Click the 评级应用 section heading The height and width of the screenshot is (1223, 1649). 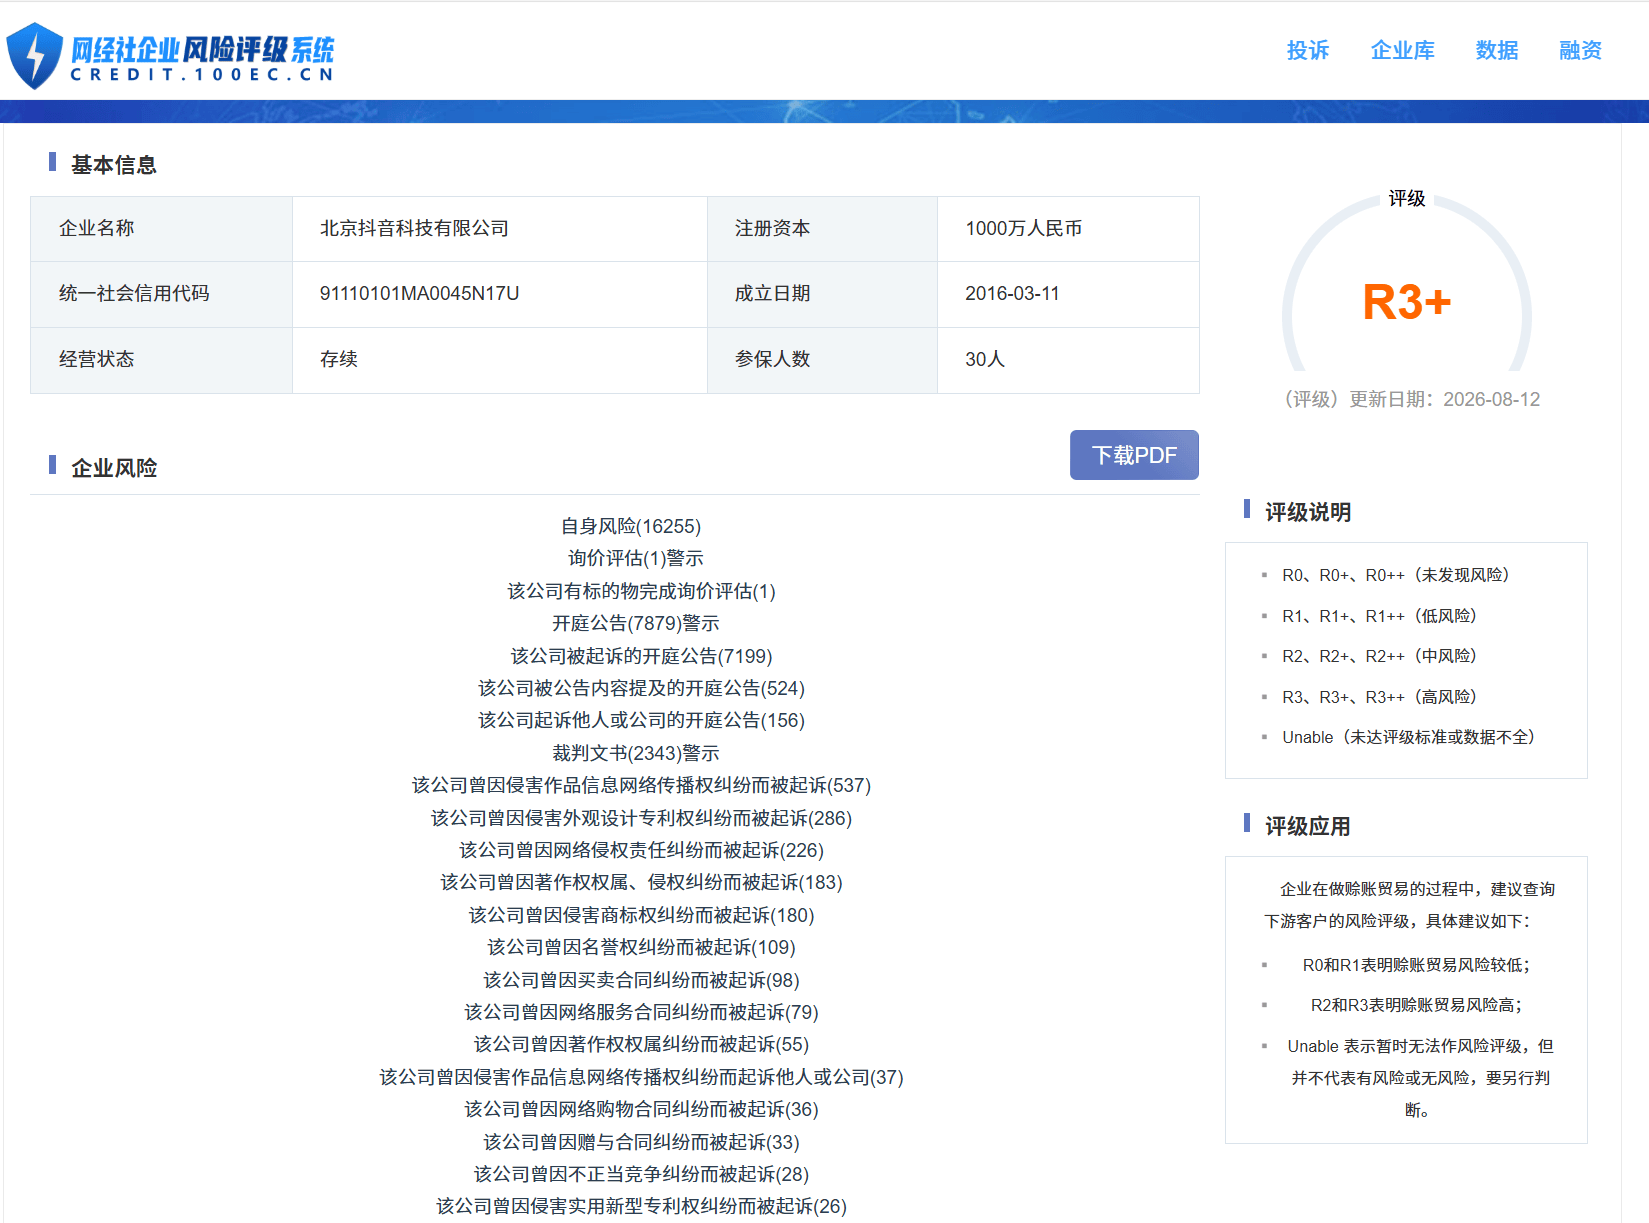tap(1308, 826)
